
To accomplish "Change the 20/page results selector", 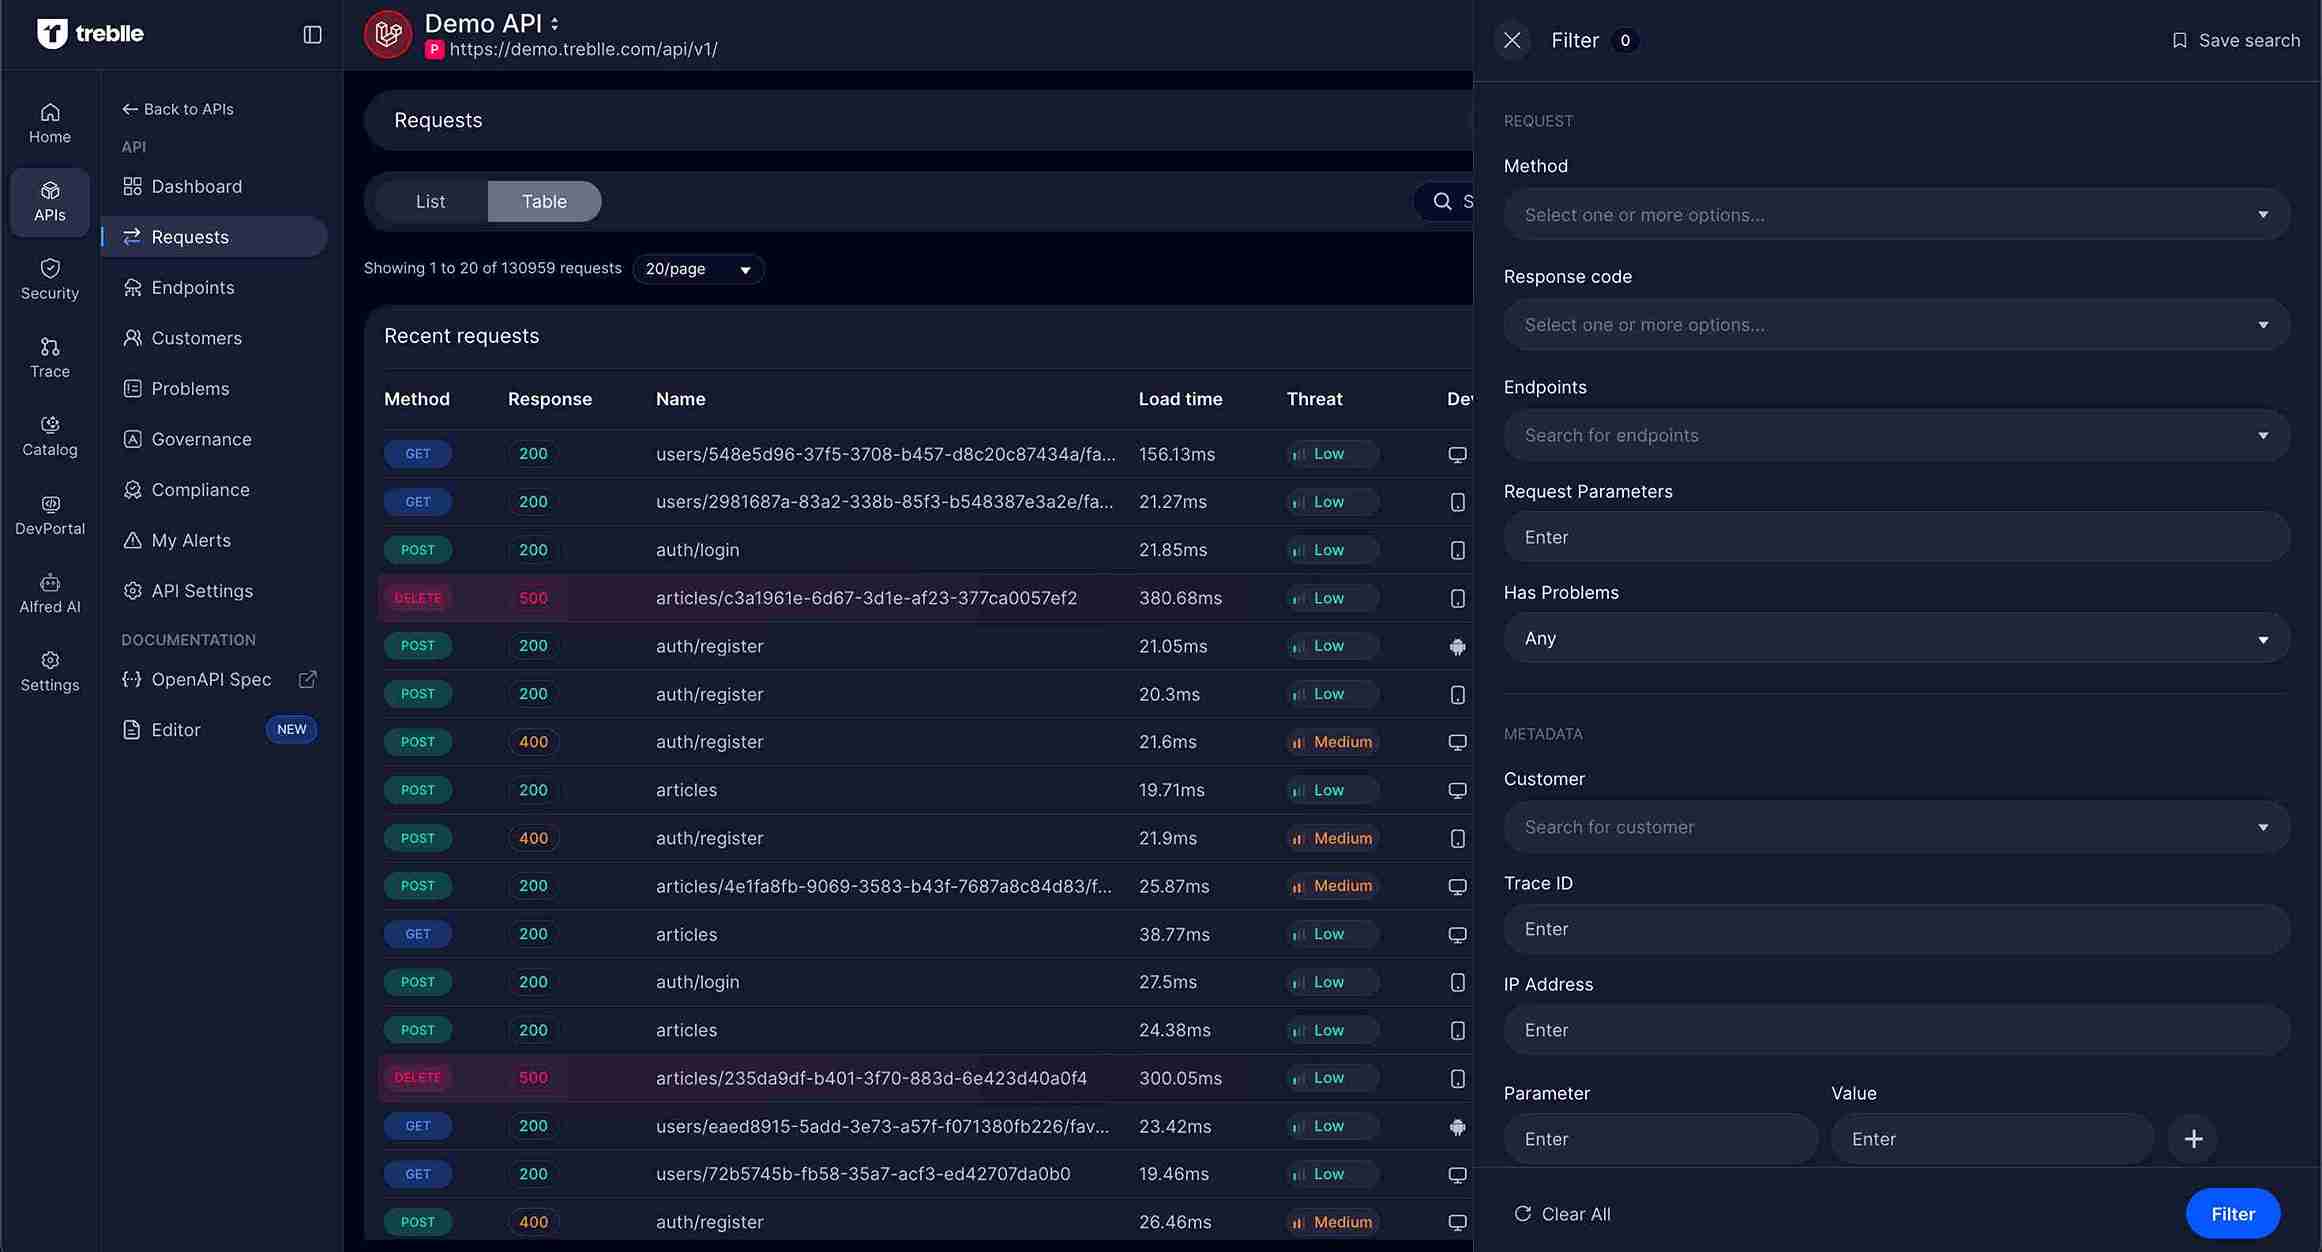I will 697,270.
